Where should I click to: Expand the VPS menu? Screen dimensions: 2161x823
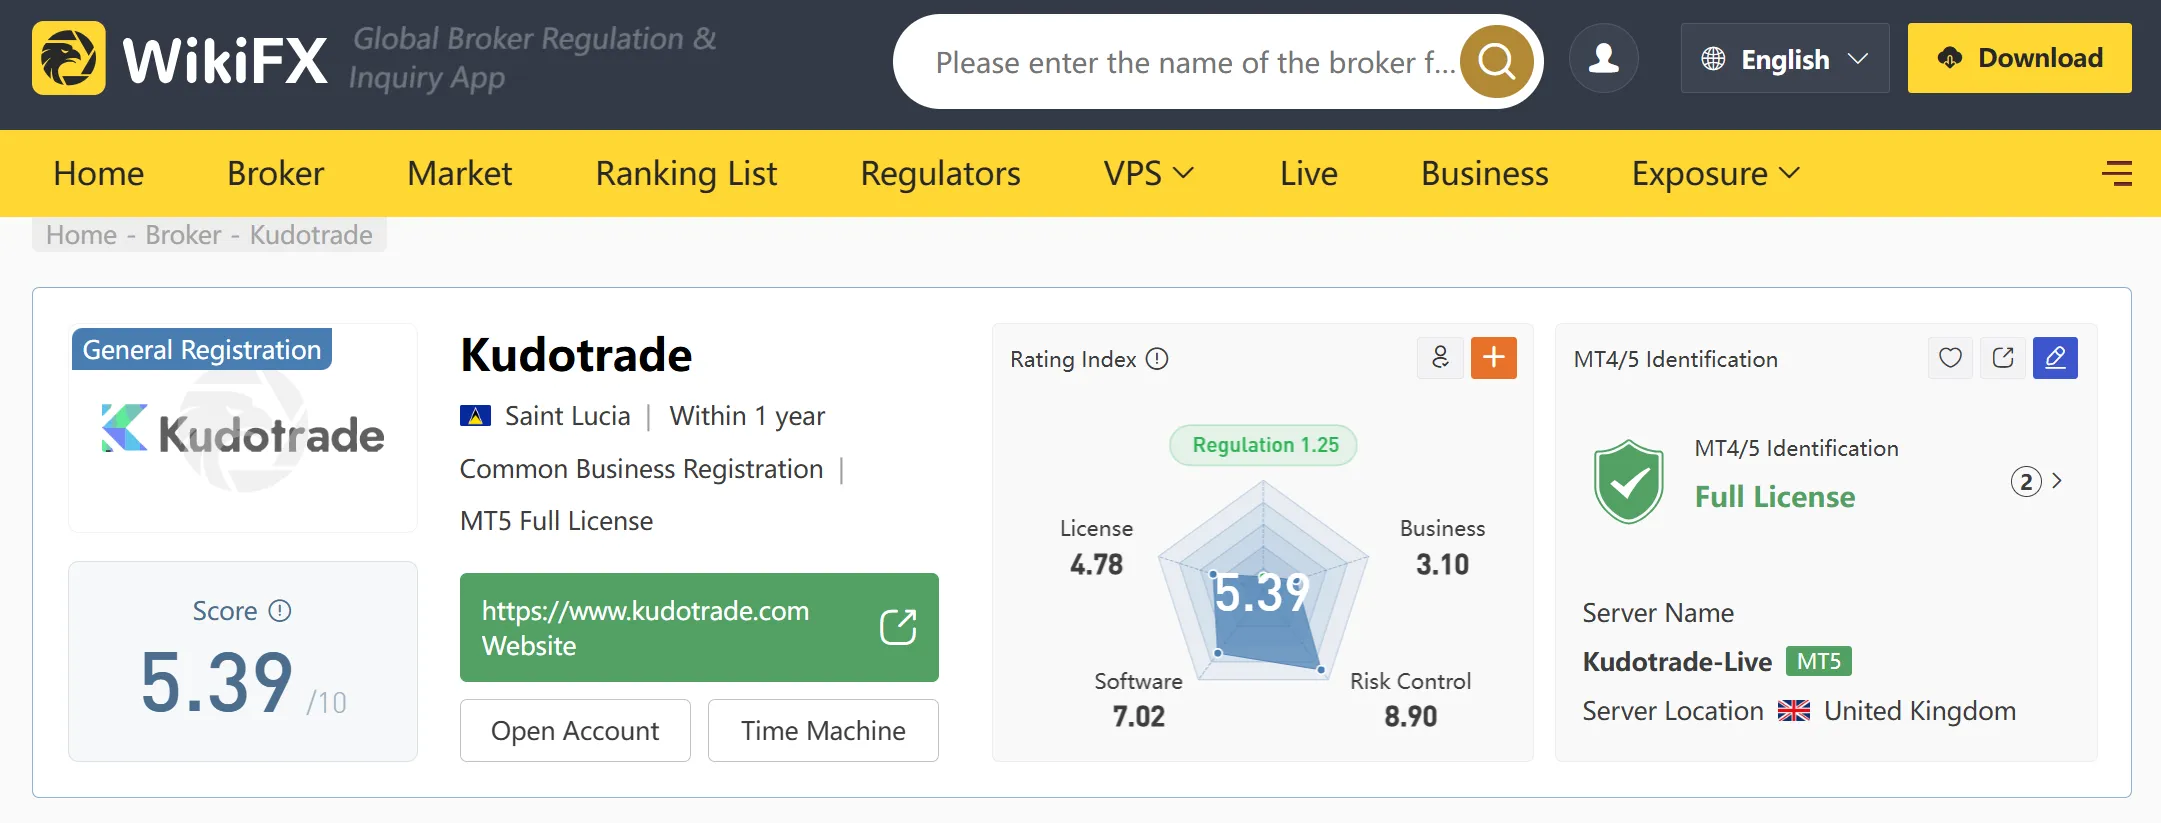1149,174
